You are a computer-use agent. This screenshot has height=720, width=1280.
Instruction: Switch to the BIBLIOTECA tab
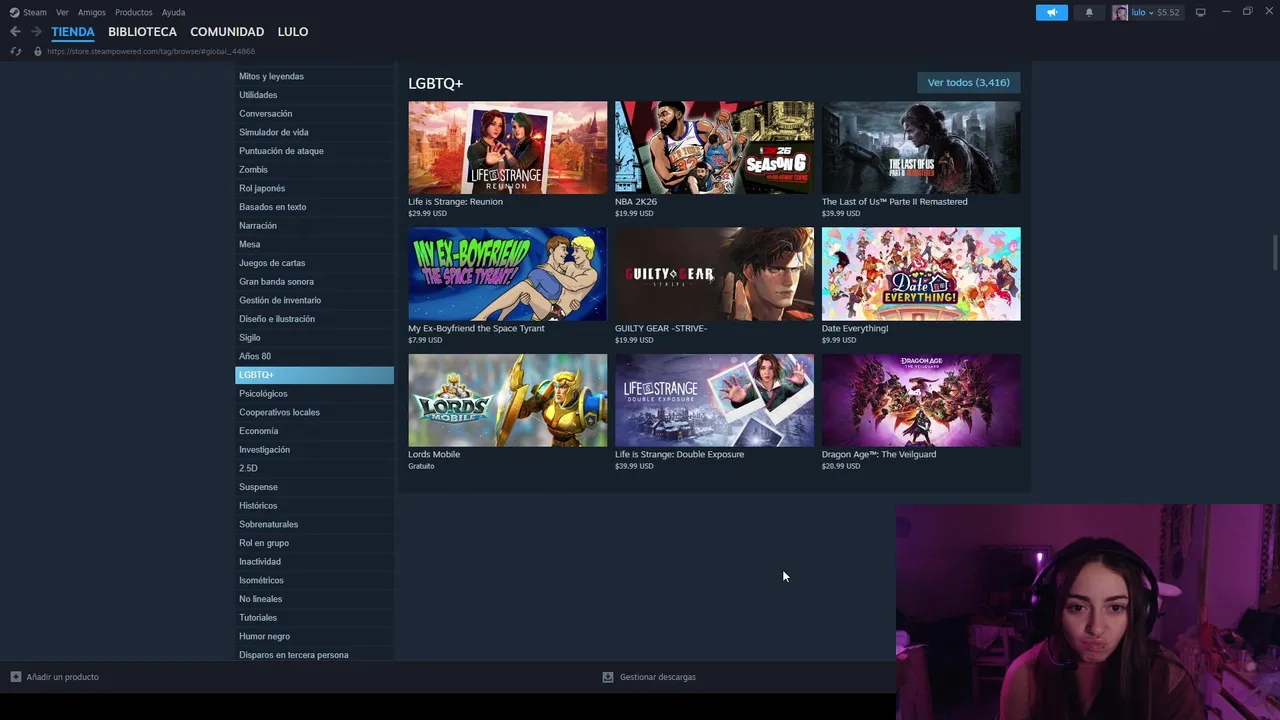click(x=142, y=32)
